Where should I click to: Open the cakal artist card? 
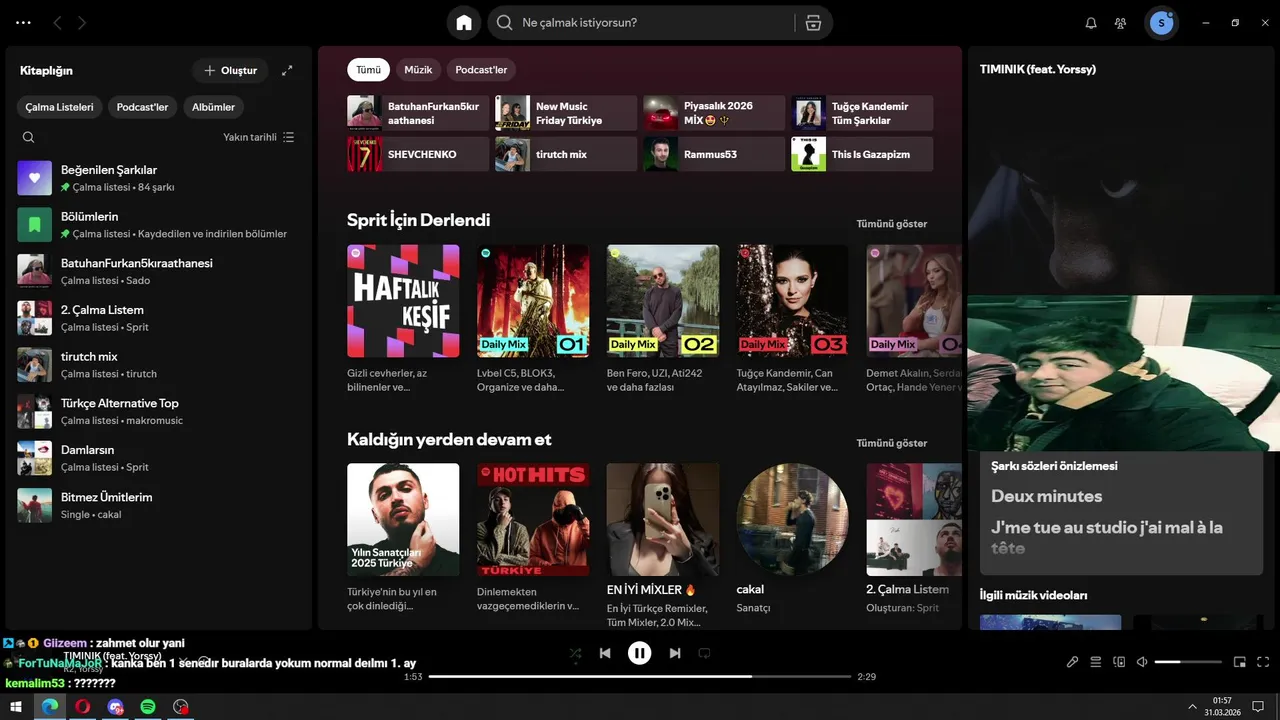[x=793, y=538]
